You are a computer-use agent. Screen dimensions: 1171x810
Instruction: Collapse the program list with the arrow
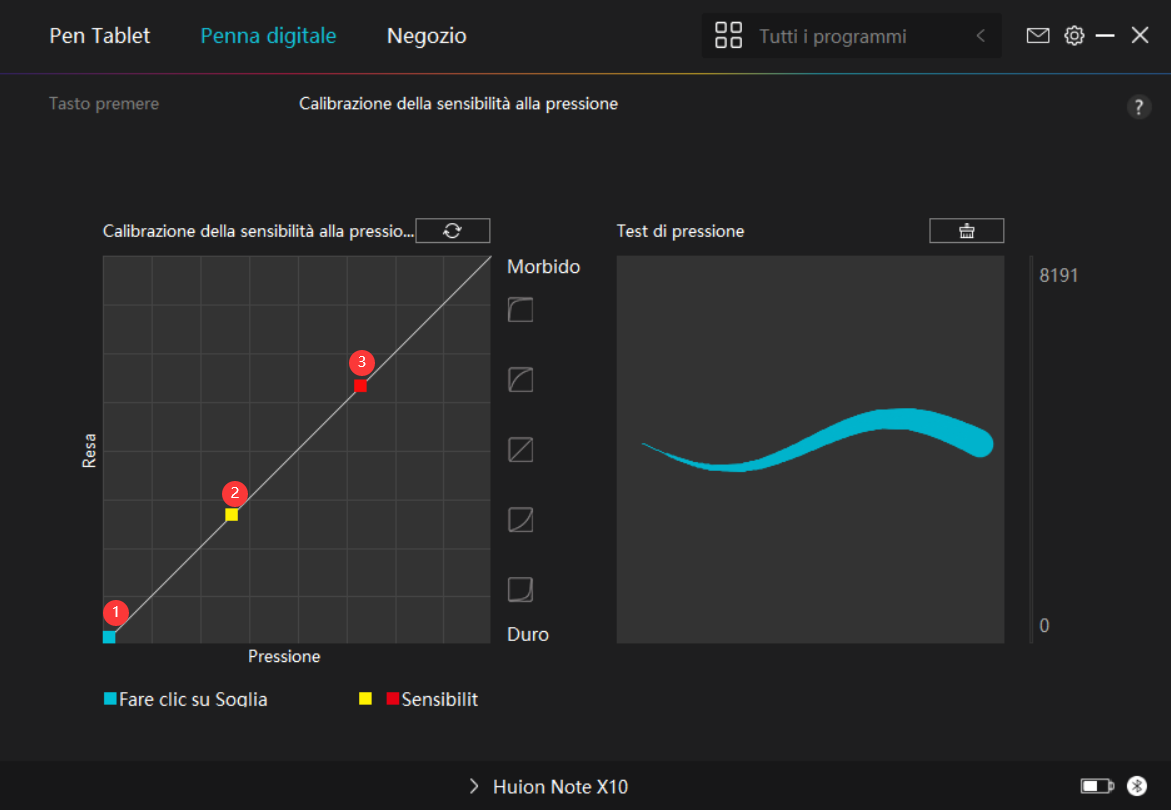click(x=981, y=37)
